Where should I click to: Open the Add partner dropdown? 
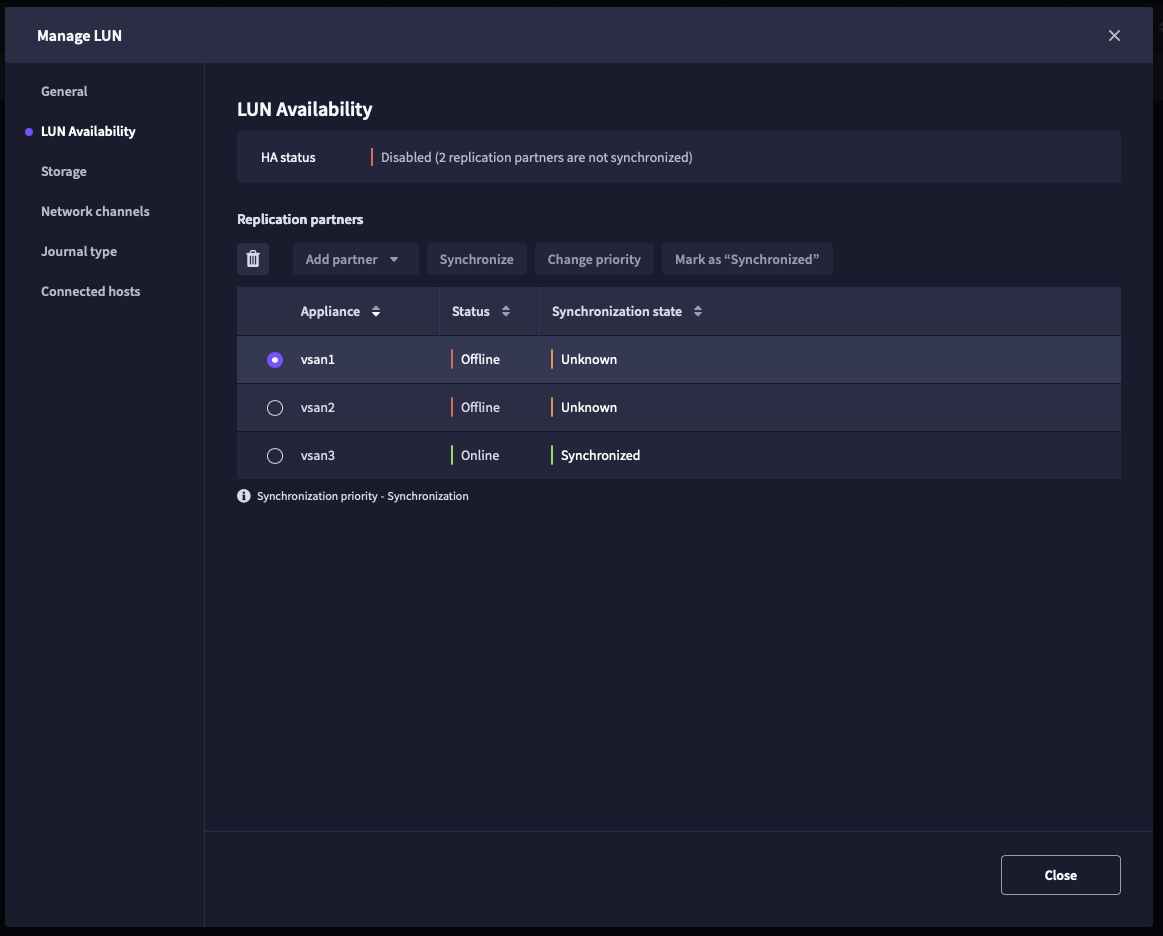(355, 259)
